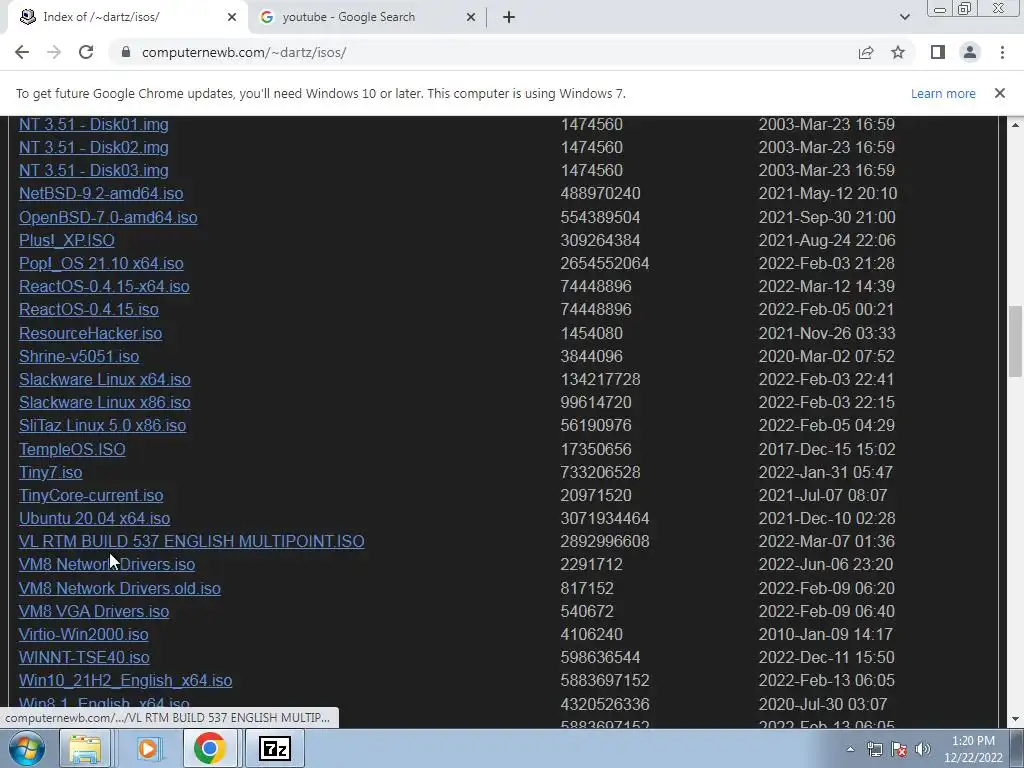
Task: Download 'NT 3.51 - Disk02.img'
Action: pos(93,148)
